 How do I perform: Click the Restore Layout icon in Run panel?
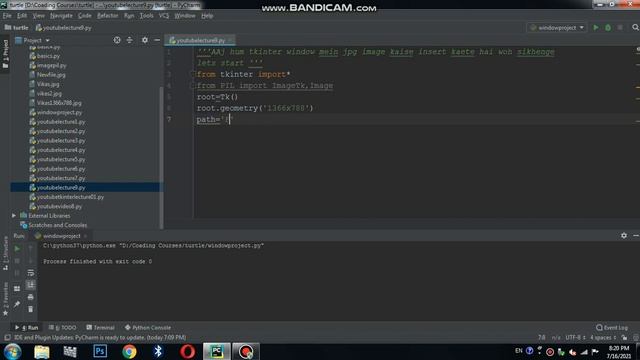click(17, 289)
